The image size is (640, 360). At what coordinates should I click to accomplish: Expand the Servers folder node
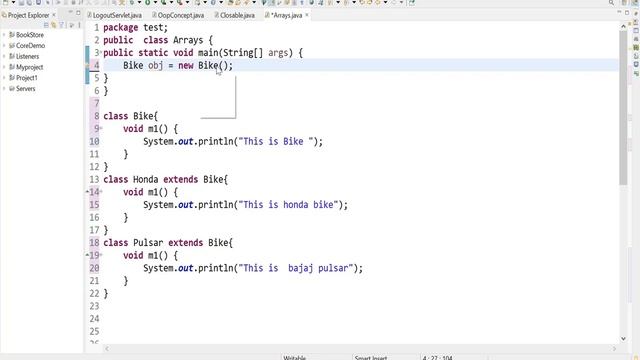click(x=4, y=89)
